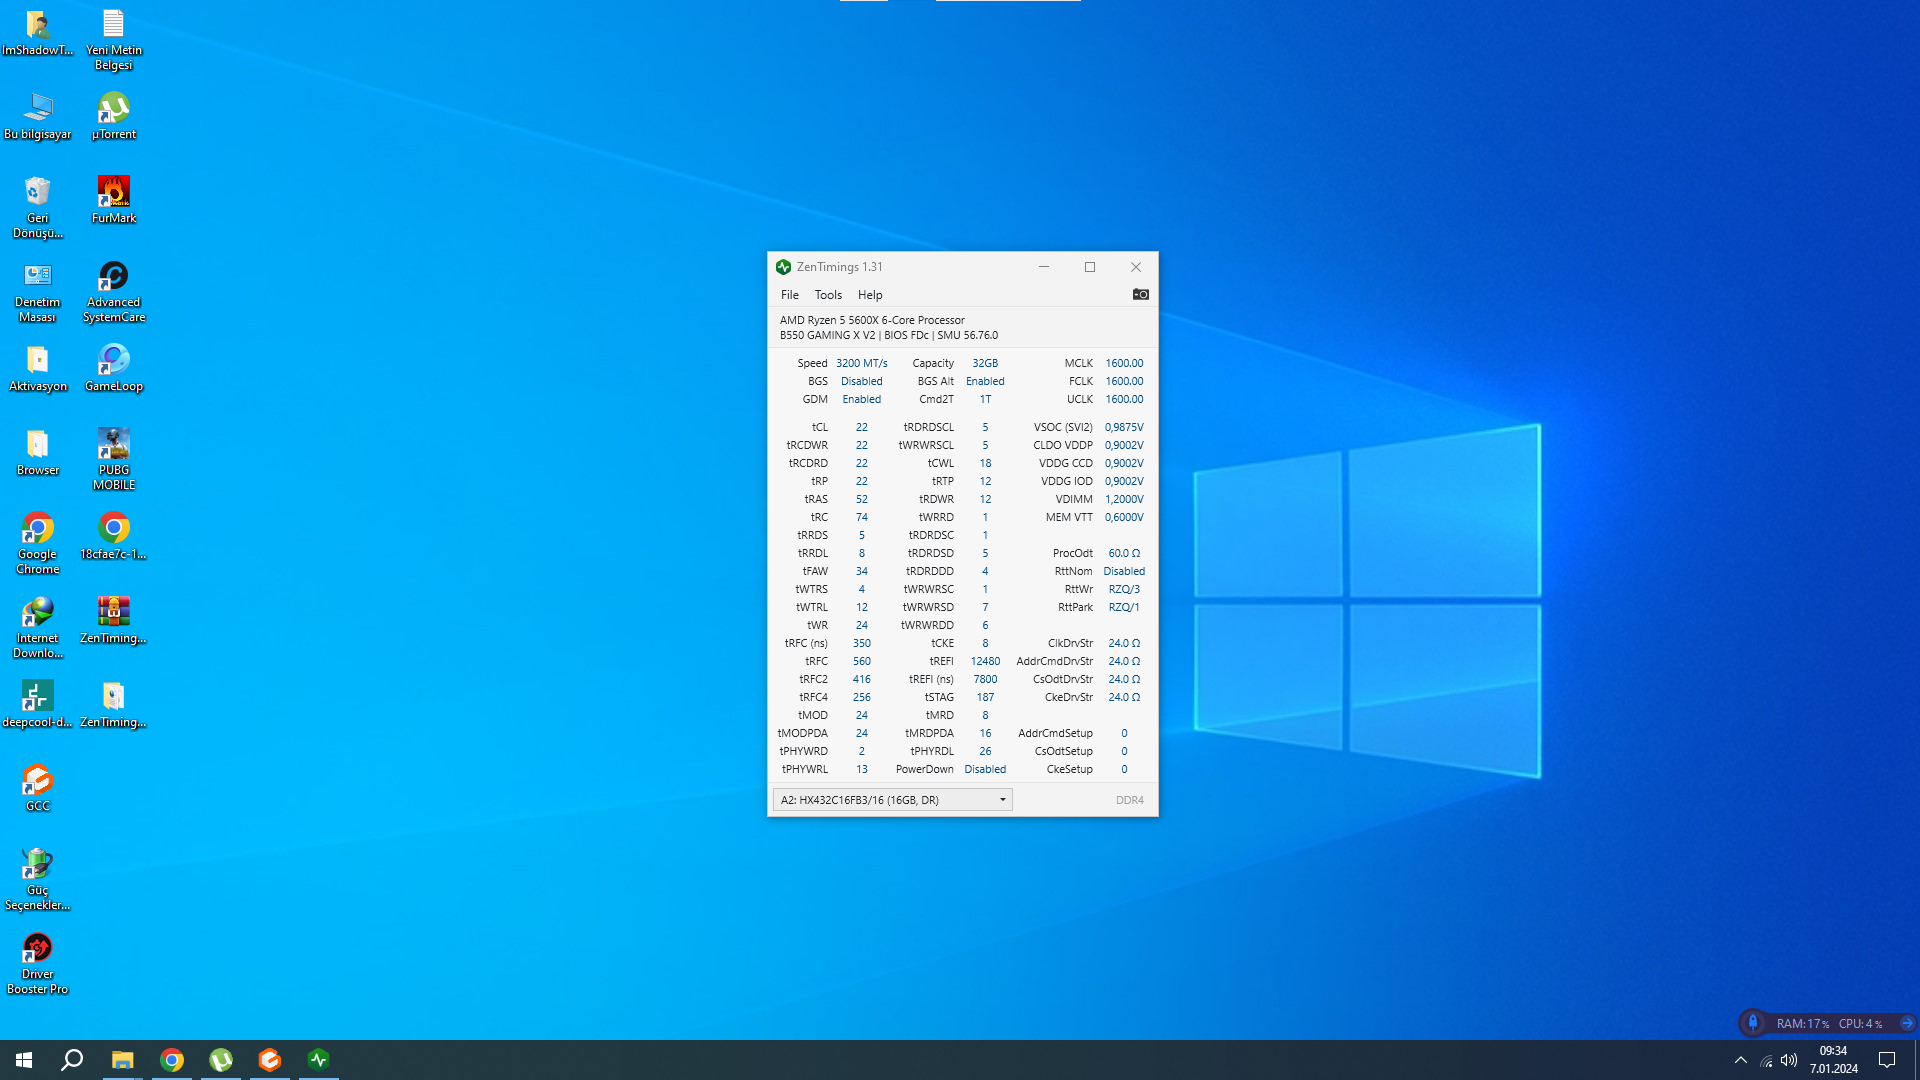
Task: Open the Windows Start menu
Action: coord(24,1060)
